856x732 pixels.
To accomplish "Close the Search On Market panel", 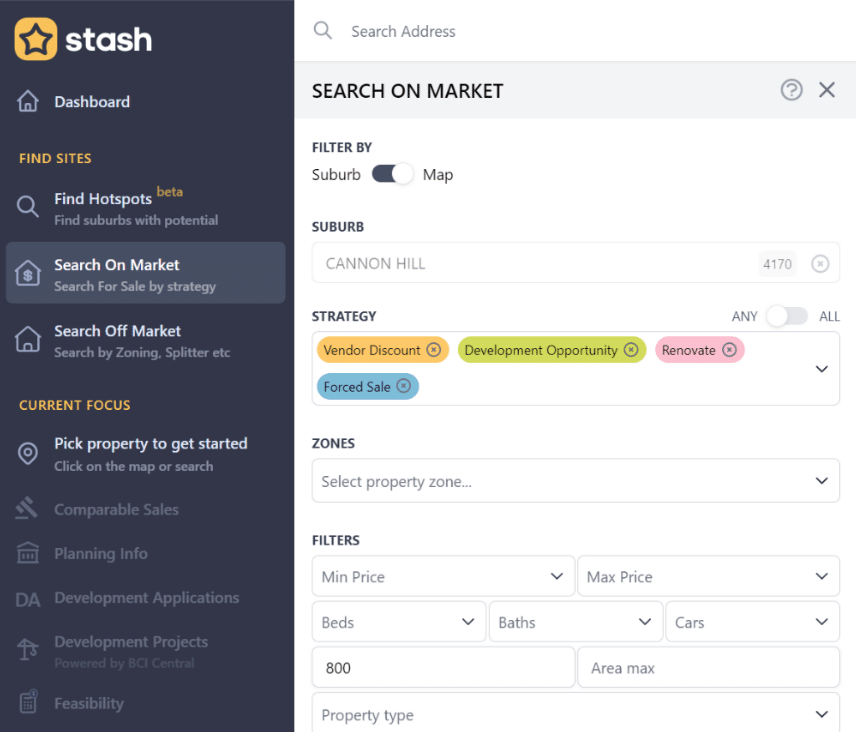I will pyautogui.click(x=827, y=90).
